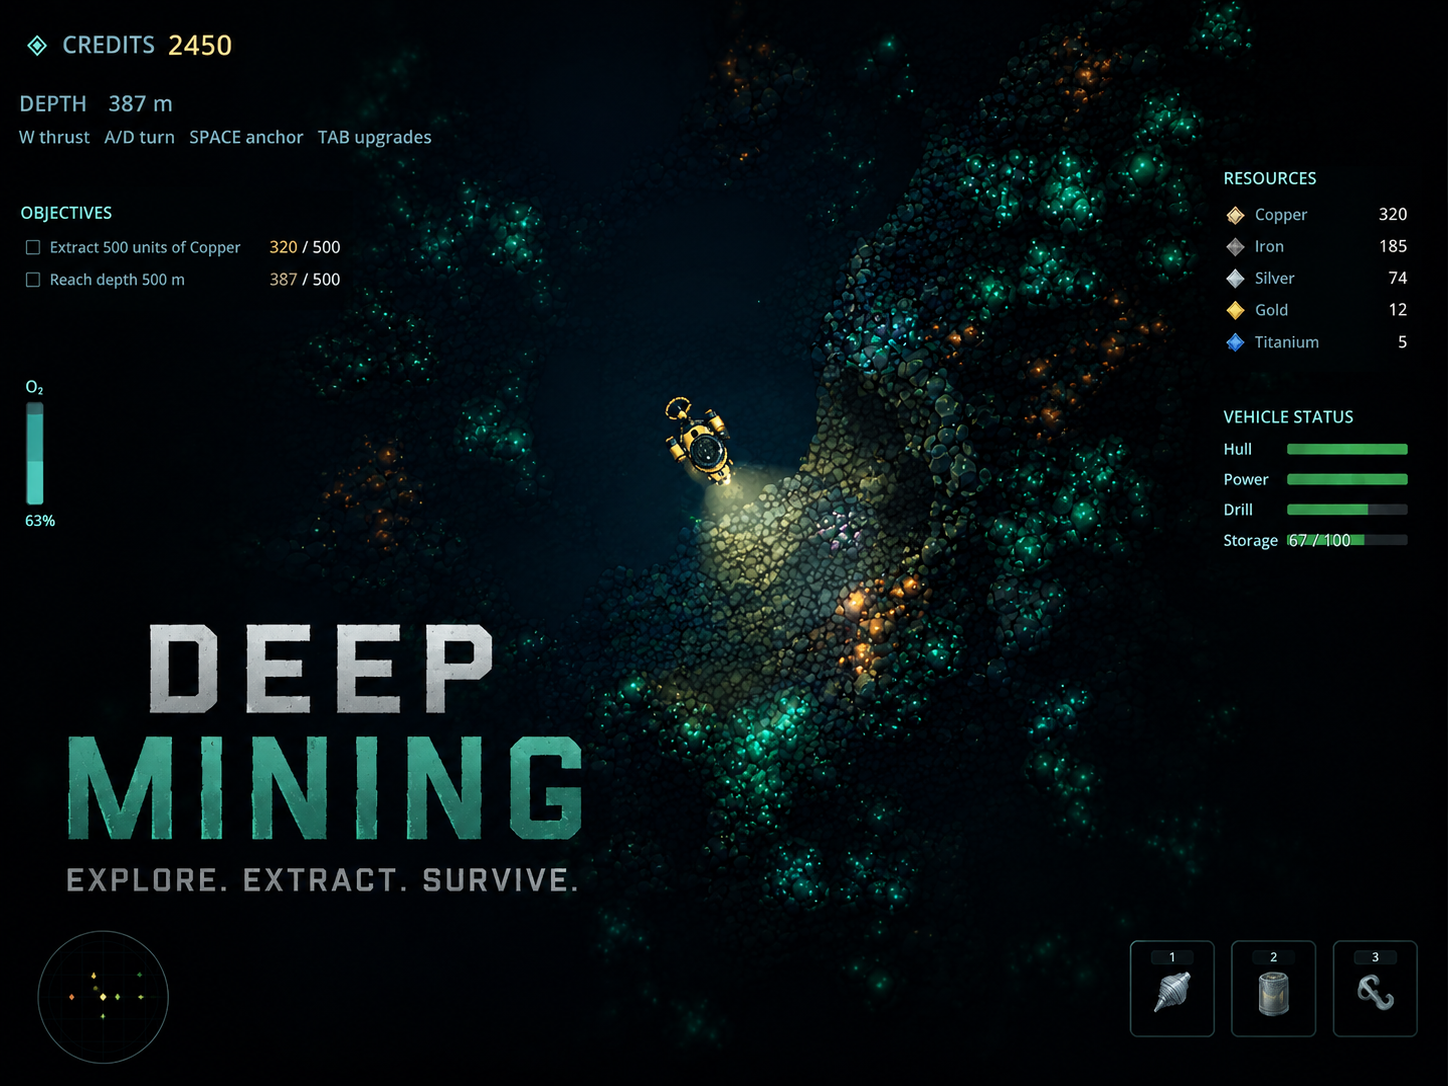Click the Iron resource icon
This screenshot has height=1086, width=1448.
(1235, 247)
